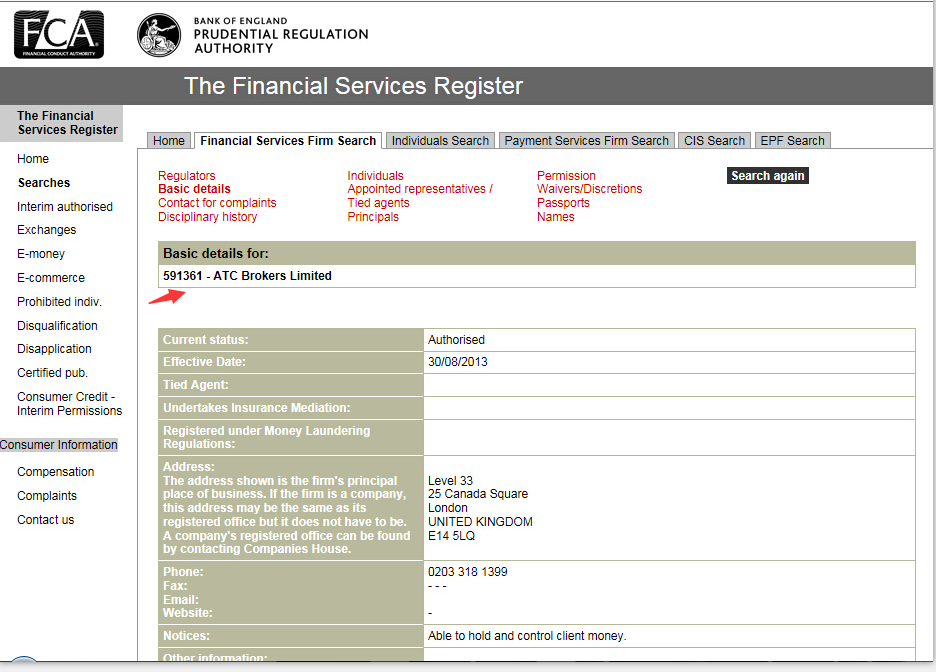Click firm name 591361 - ATC Brokers Limited

(x=247, y=276)
